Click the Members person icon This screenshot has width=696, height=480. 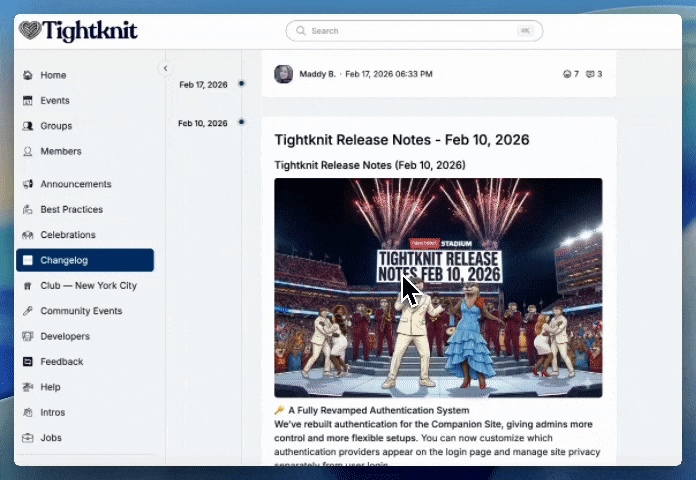(x=28, y=151)
